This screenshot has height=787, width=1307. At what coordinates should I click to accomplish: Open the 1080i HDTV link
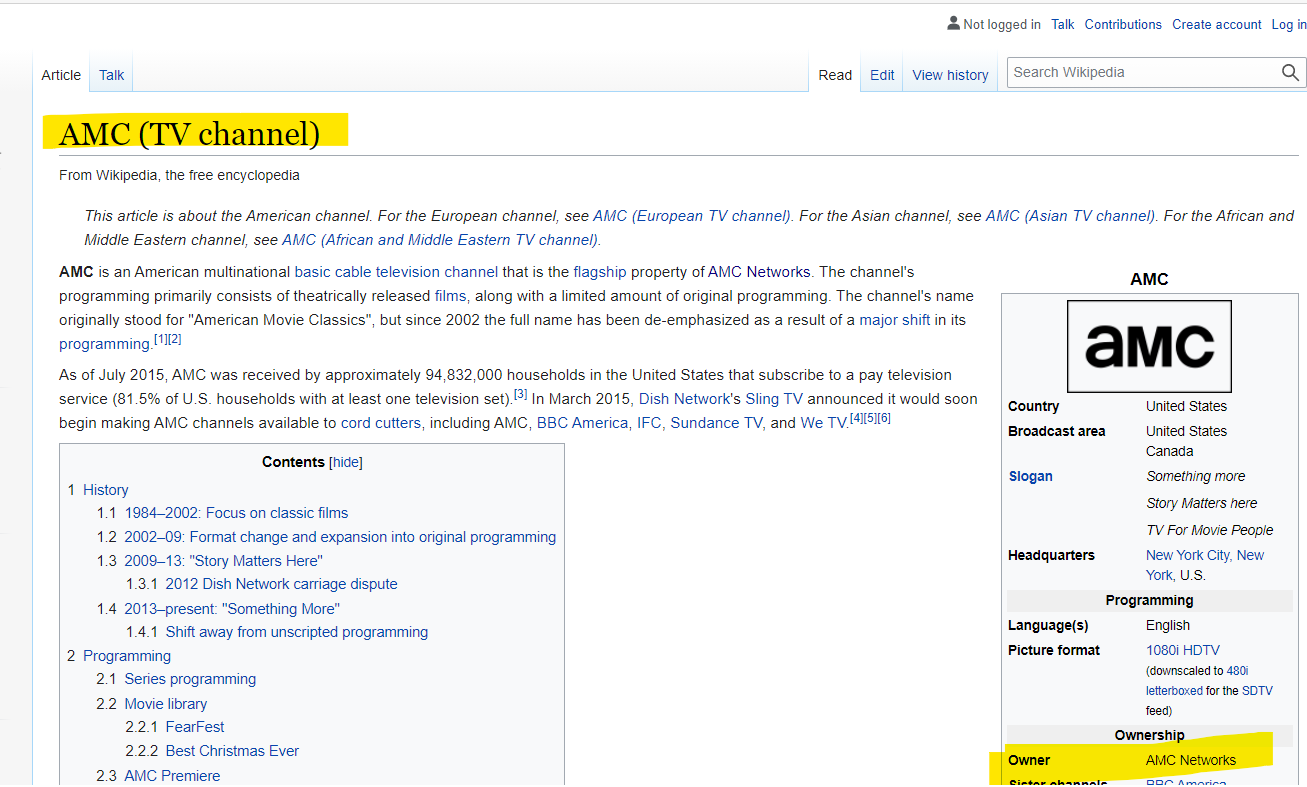click(x=1183, y=650)
